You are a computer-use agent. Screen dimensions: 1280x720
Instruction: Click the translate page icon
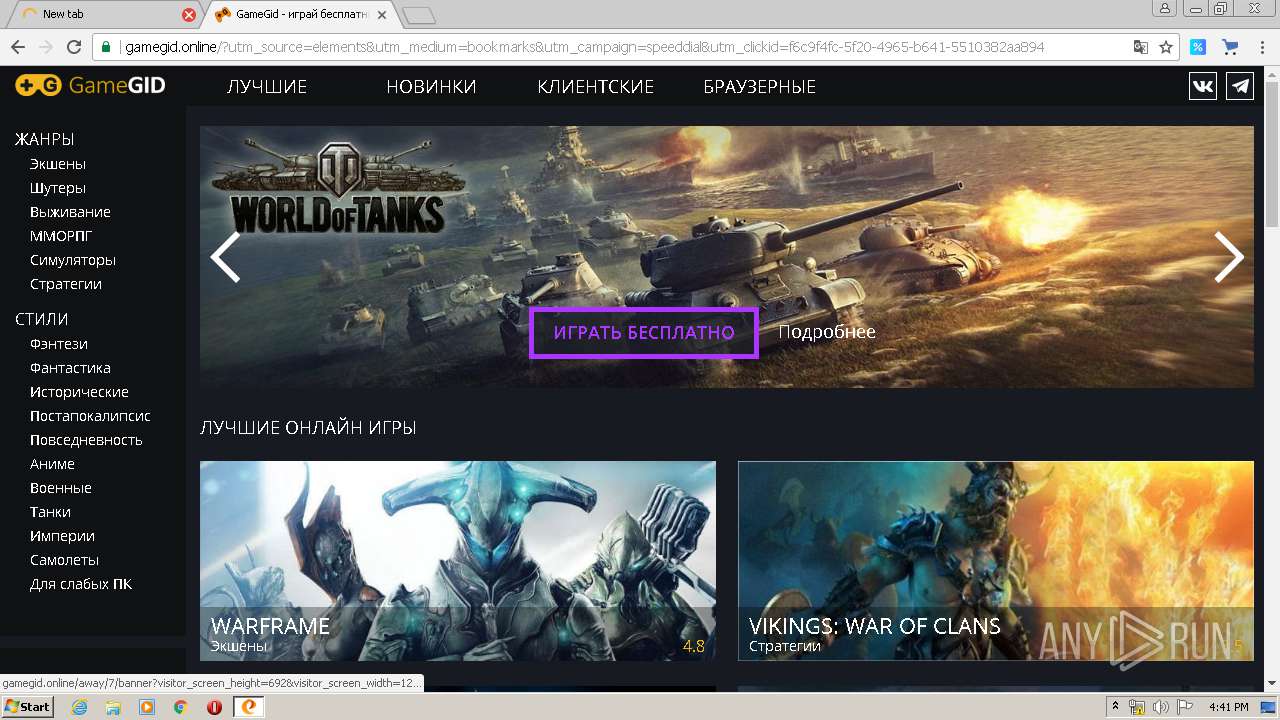pos(1141,47)
